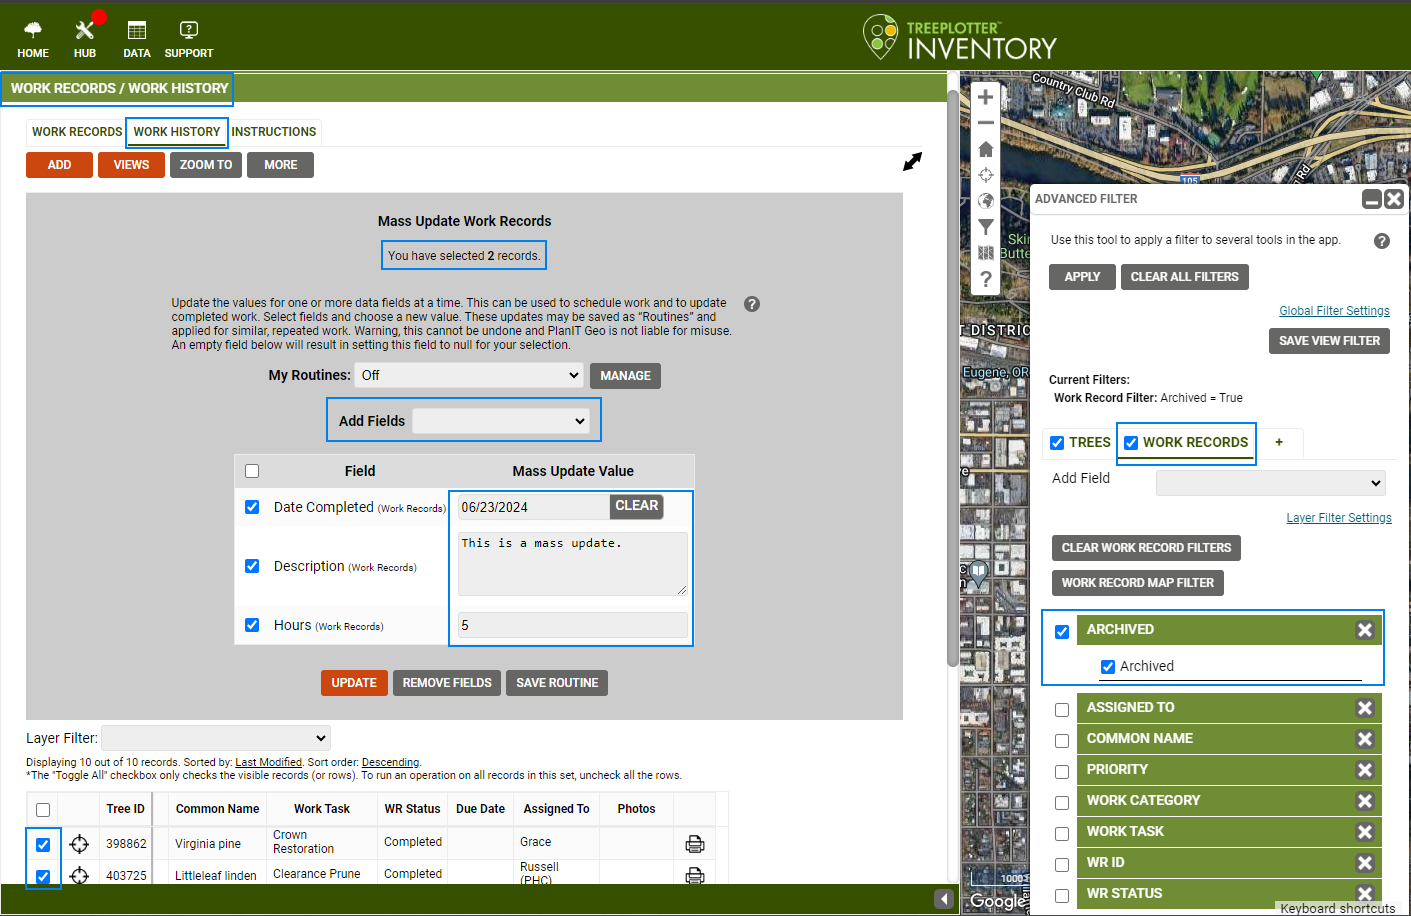Toggle the TREES layer checkbox
The image size is (1411, 916).
click(x=1057, y=442)
